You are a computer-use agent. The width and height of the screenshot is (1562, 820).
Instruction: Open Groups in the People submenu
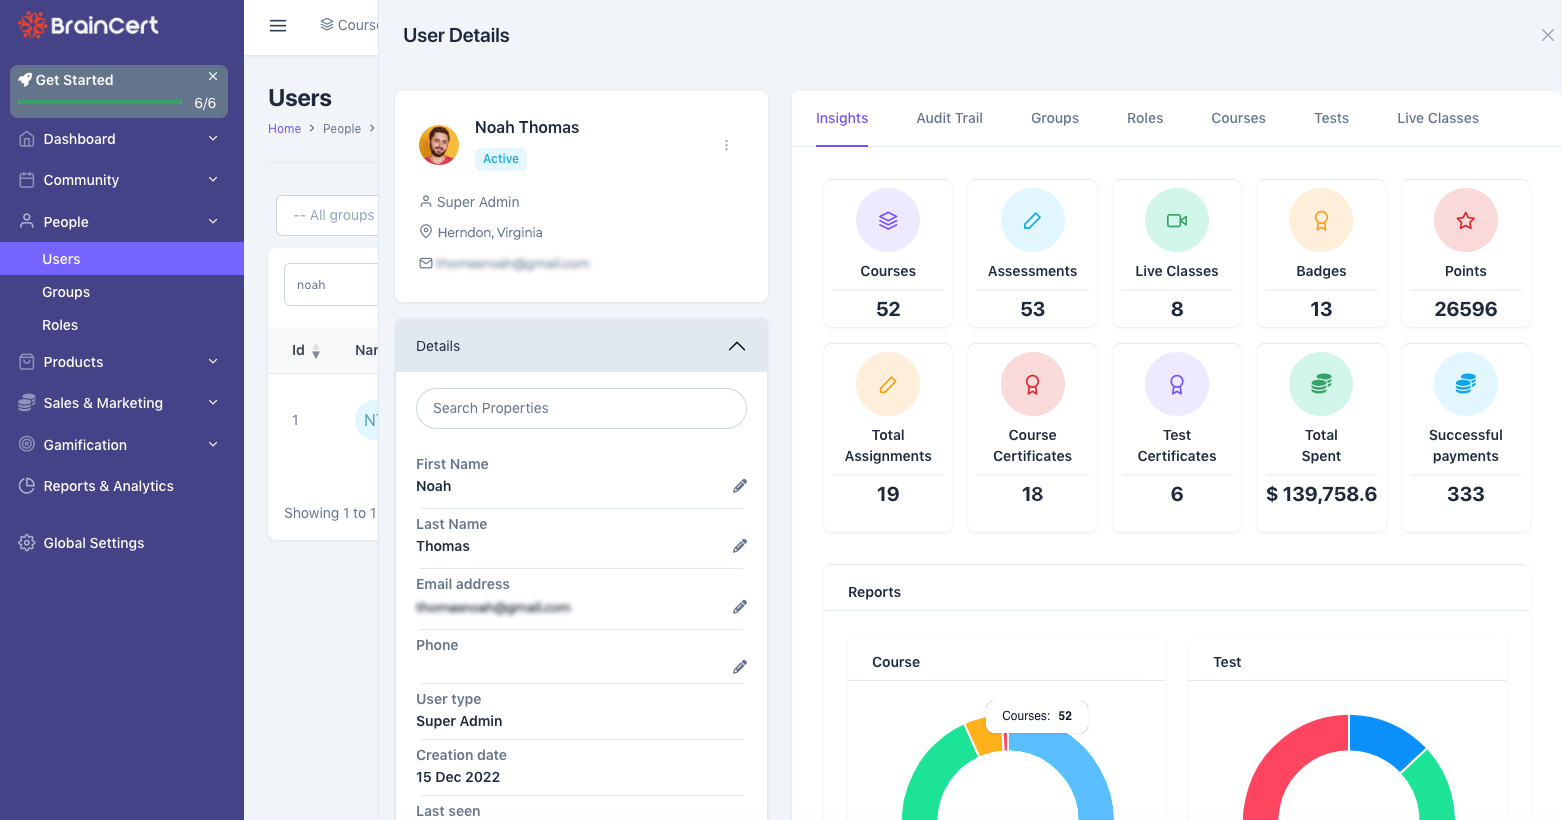pos(66,292)
